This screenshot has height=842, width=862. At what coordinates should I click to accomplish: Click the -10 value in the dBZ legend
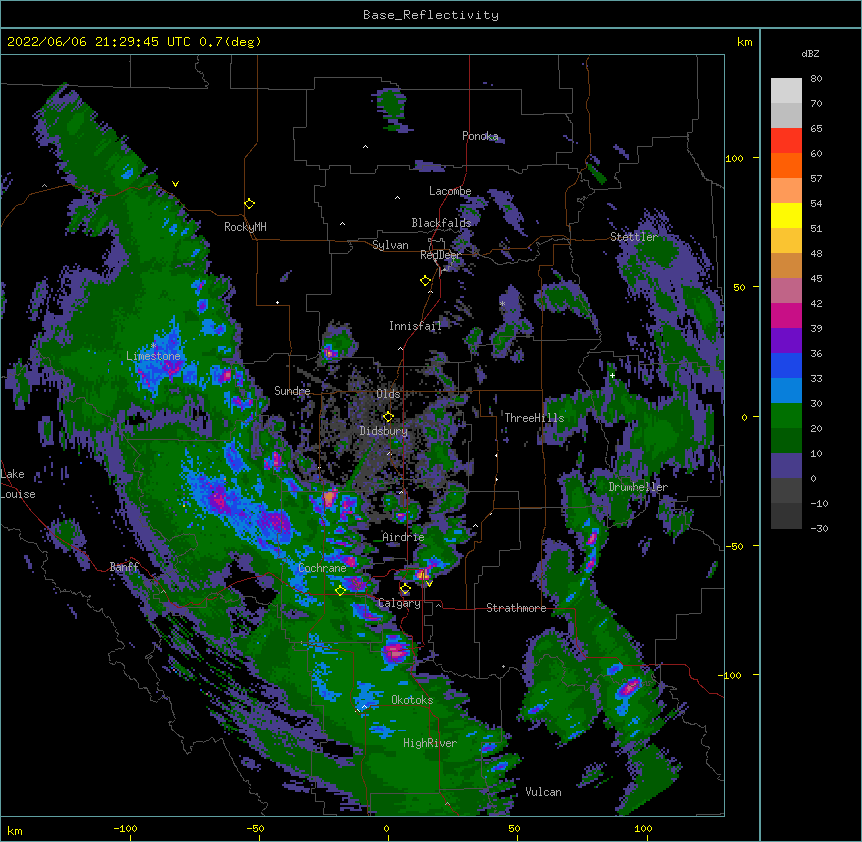[x=819, y=503]
